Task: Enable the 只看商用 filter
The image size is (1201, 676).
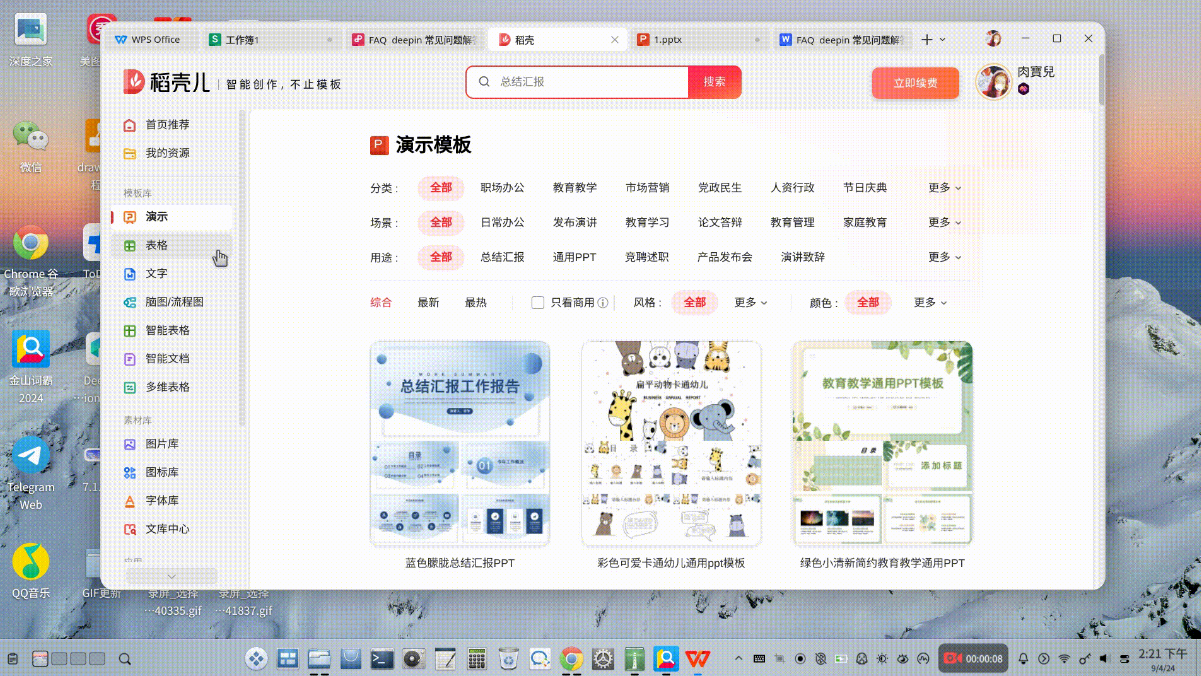Action: 538,302
